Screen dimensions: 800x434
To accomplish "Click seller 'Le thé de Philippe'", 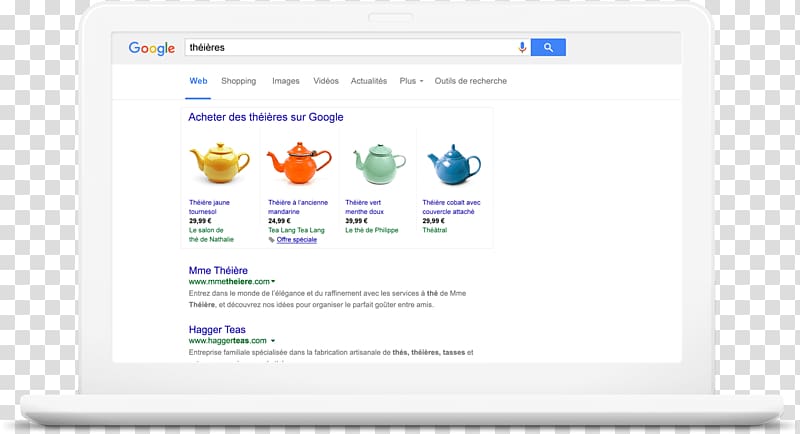I will [x=371, y=231].
